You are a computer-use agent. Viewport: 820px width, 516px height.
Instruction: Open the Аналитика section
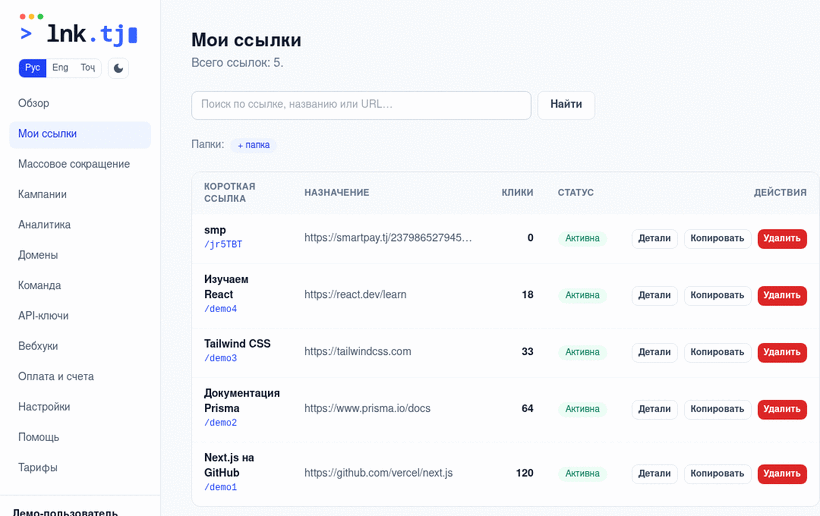(80, 225)
